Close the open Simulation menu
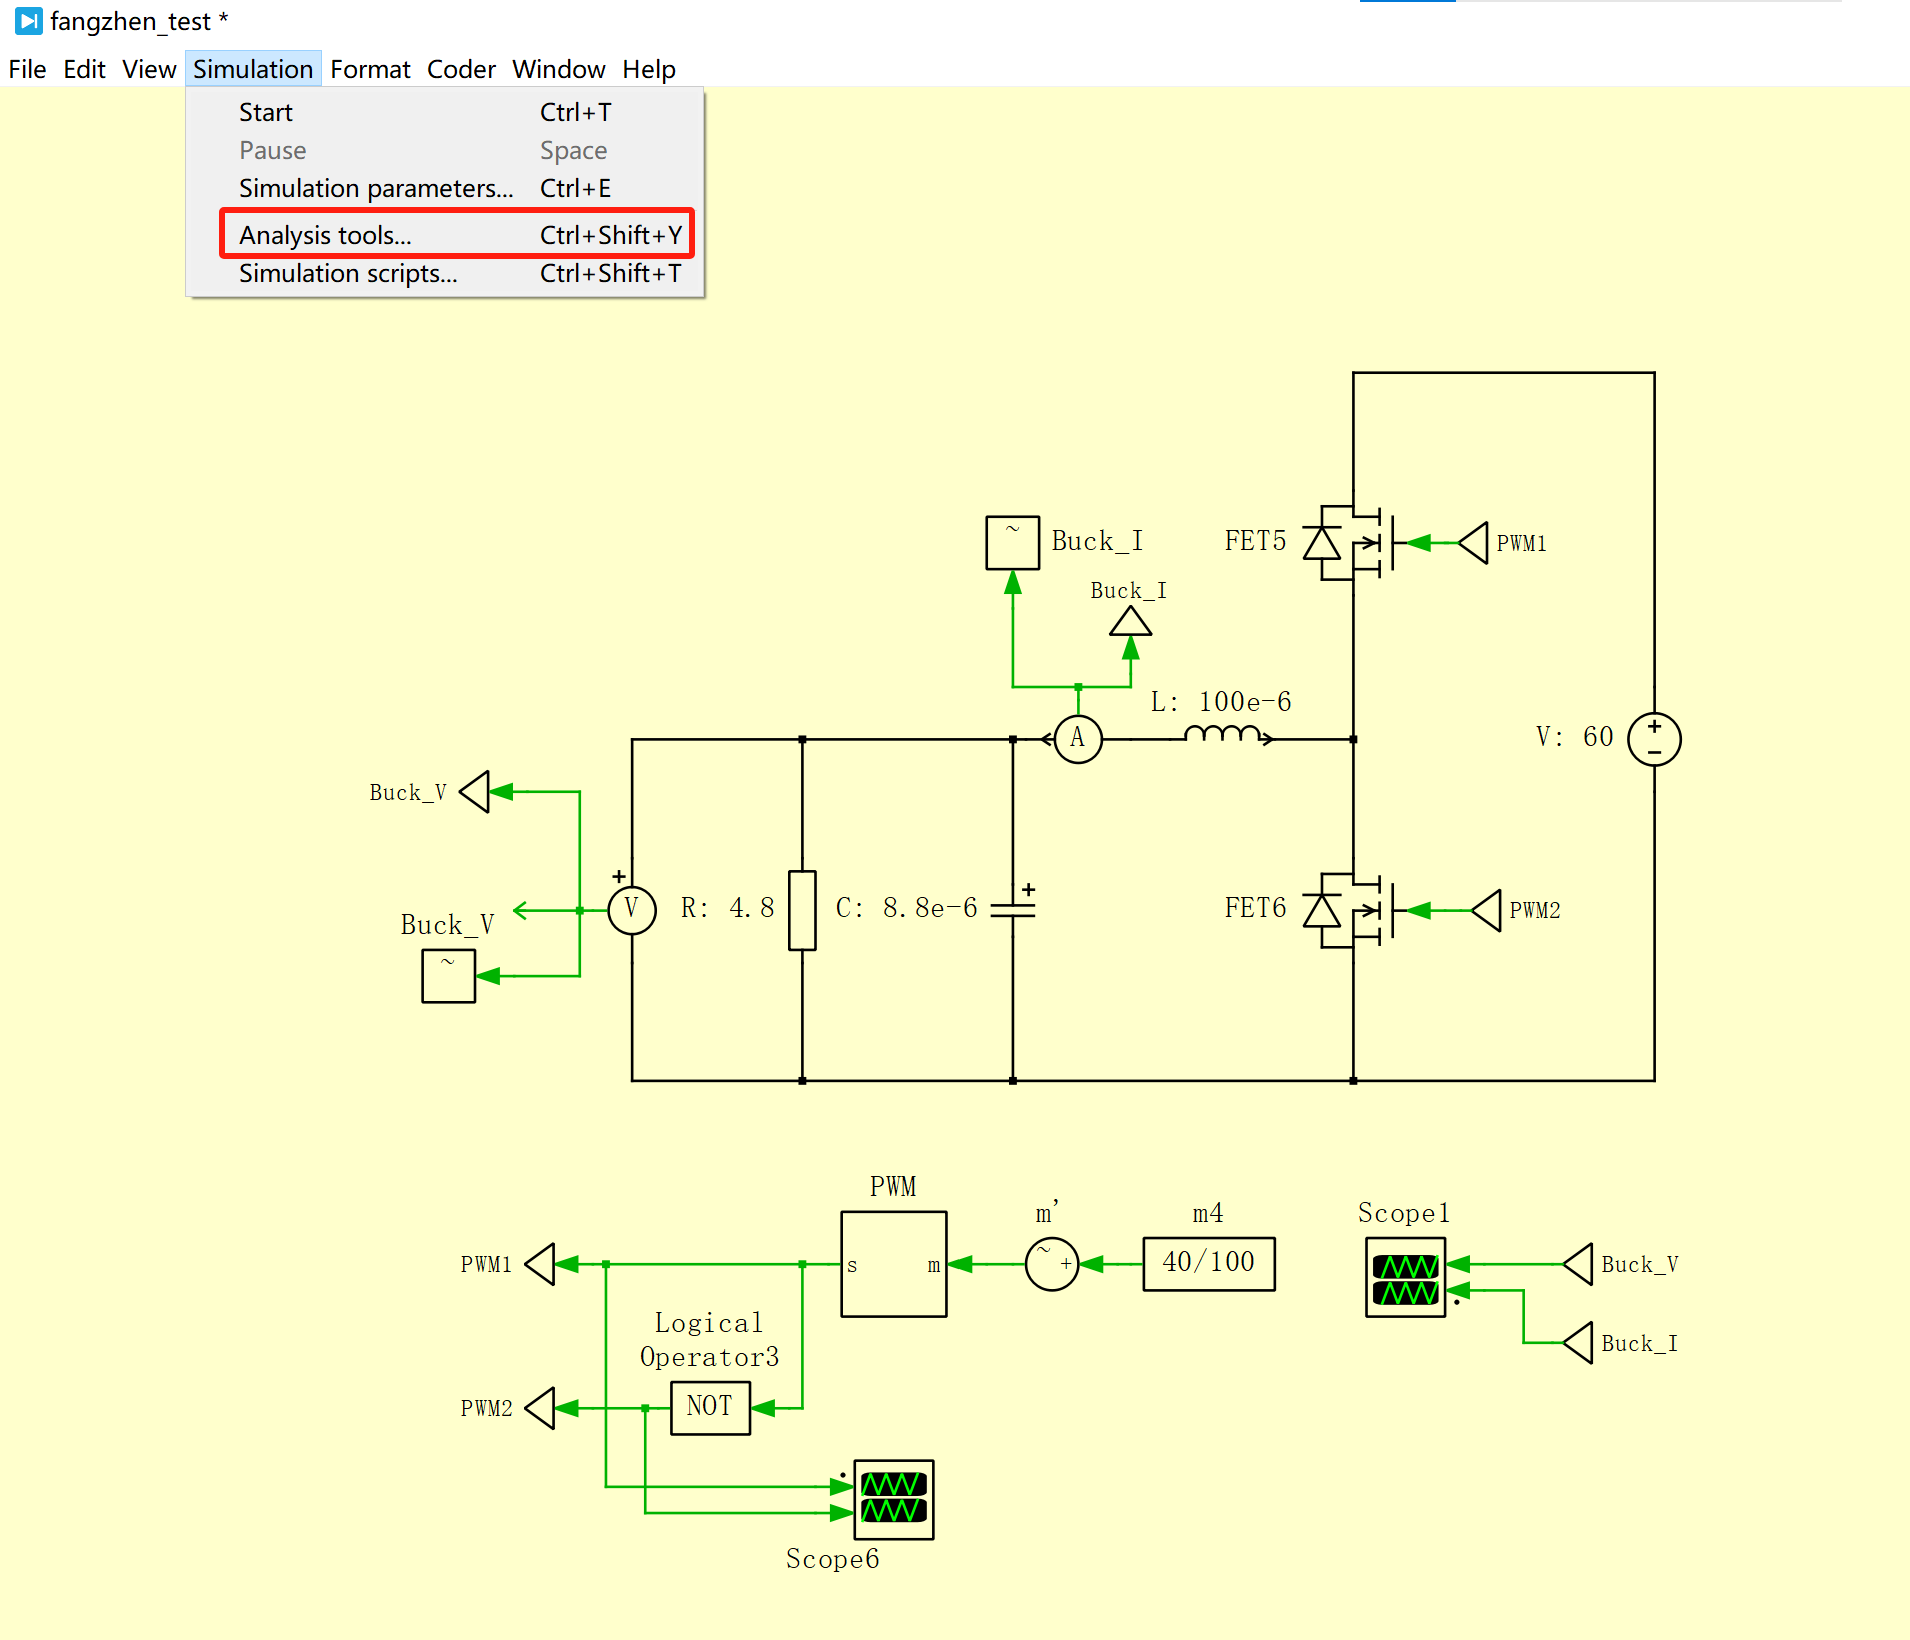Screen dimensions: 1910x1640 253,69
